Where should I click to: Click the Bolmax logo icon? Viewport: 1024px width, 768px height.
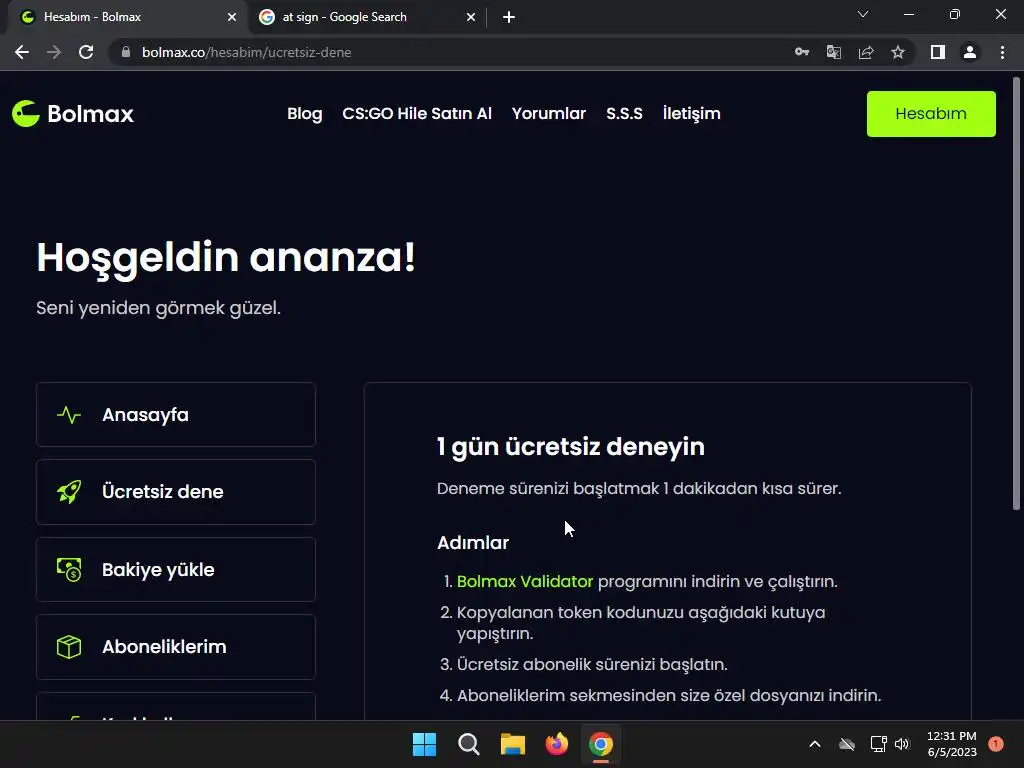[26, 114]
